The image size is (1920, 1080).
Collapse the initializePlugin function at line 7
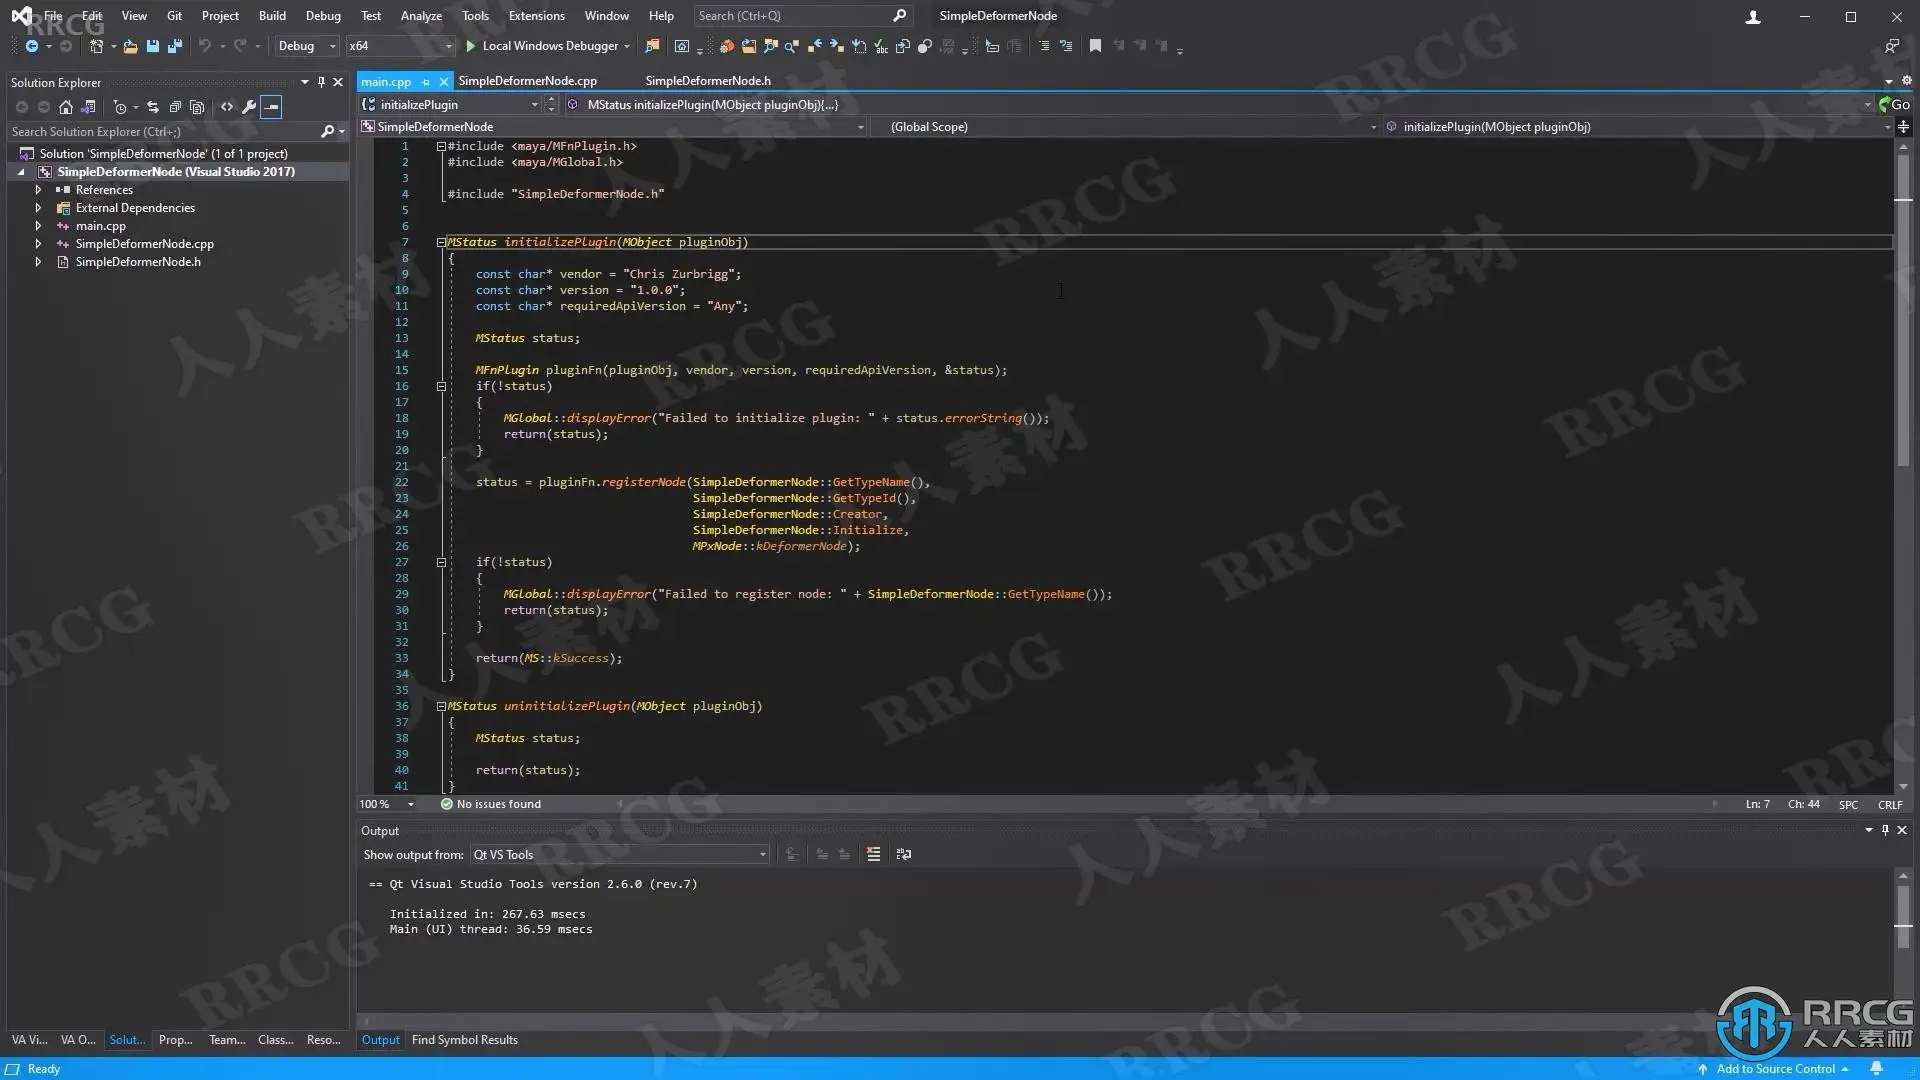click(440, 242)
